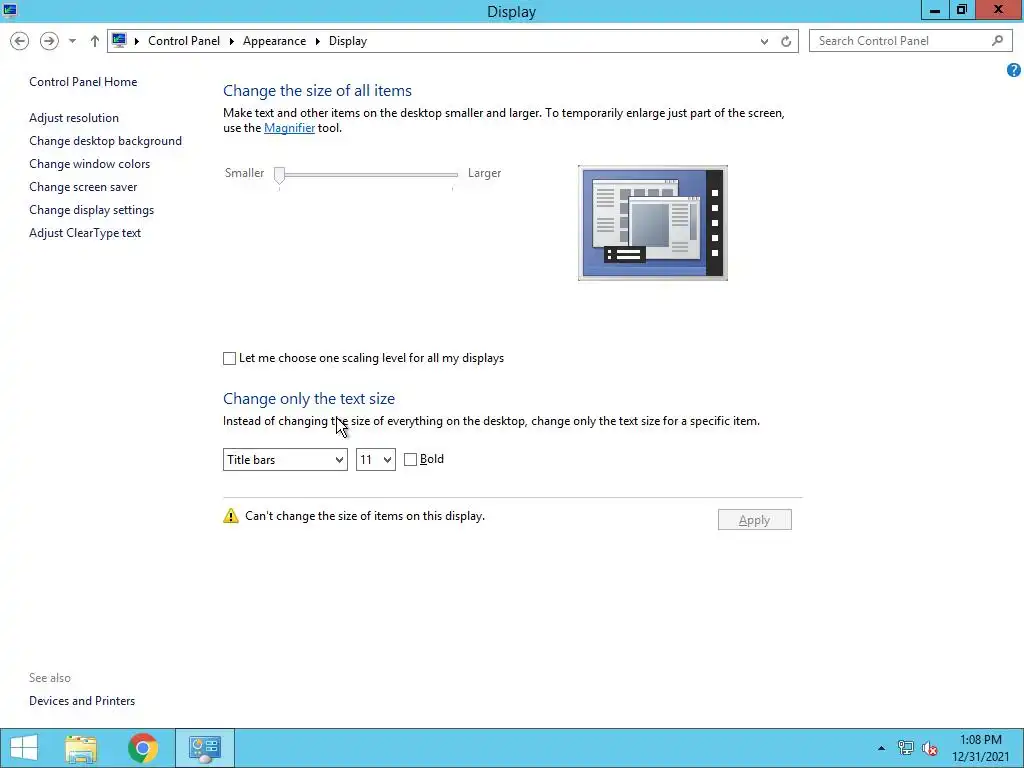Click the network tray icon

906,748
